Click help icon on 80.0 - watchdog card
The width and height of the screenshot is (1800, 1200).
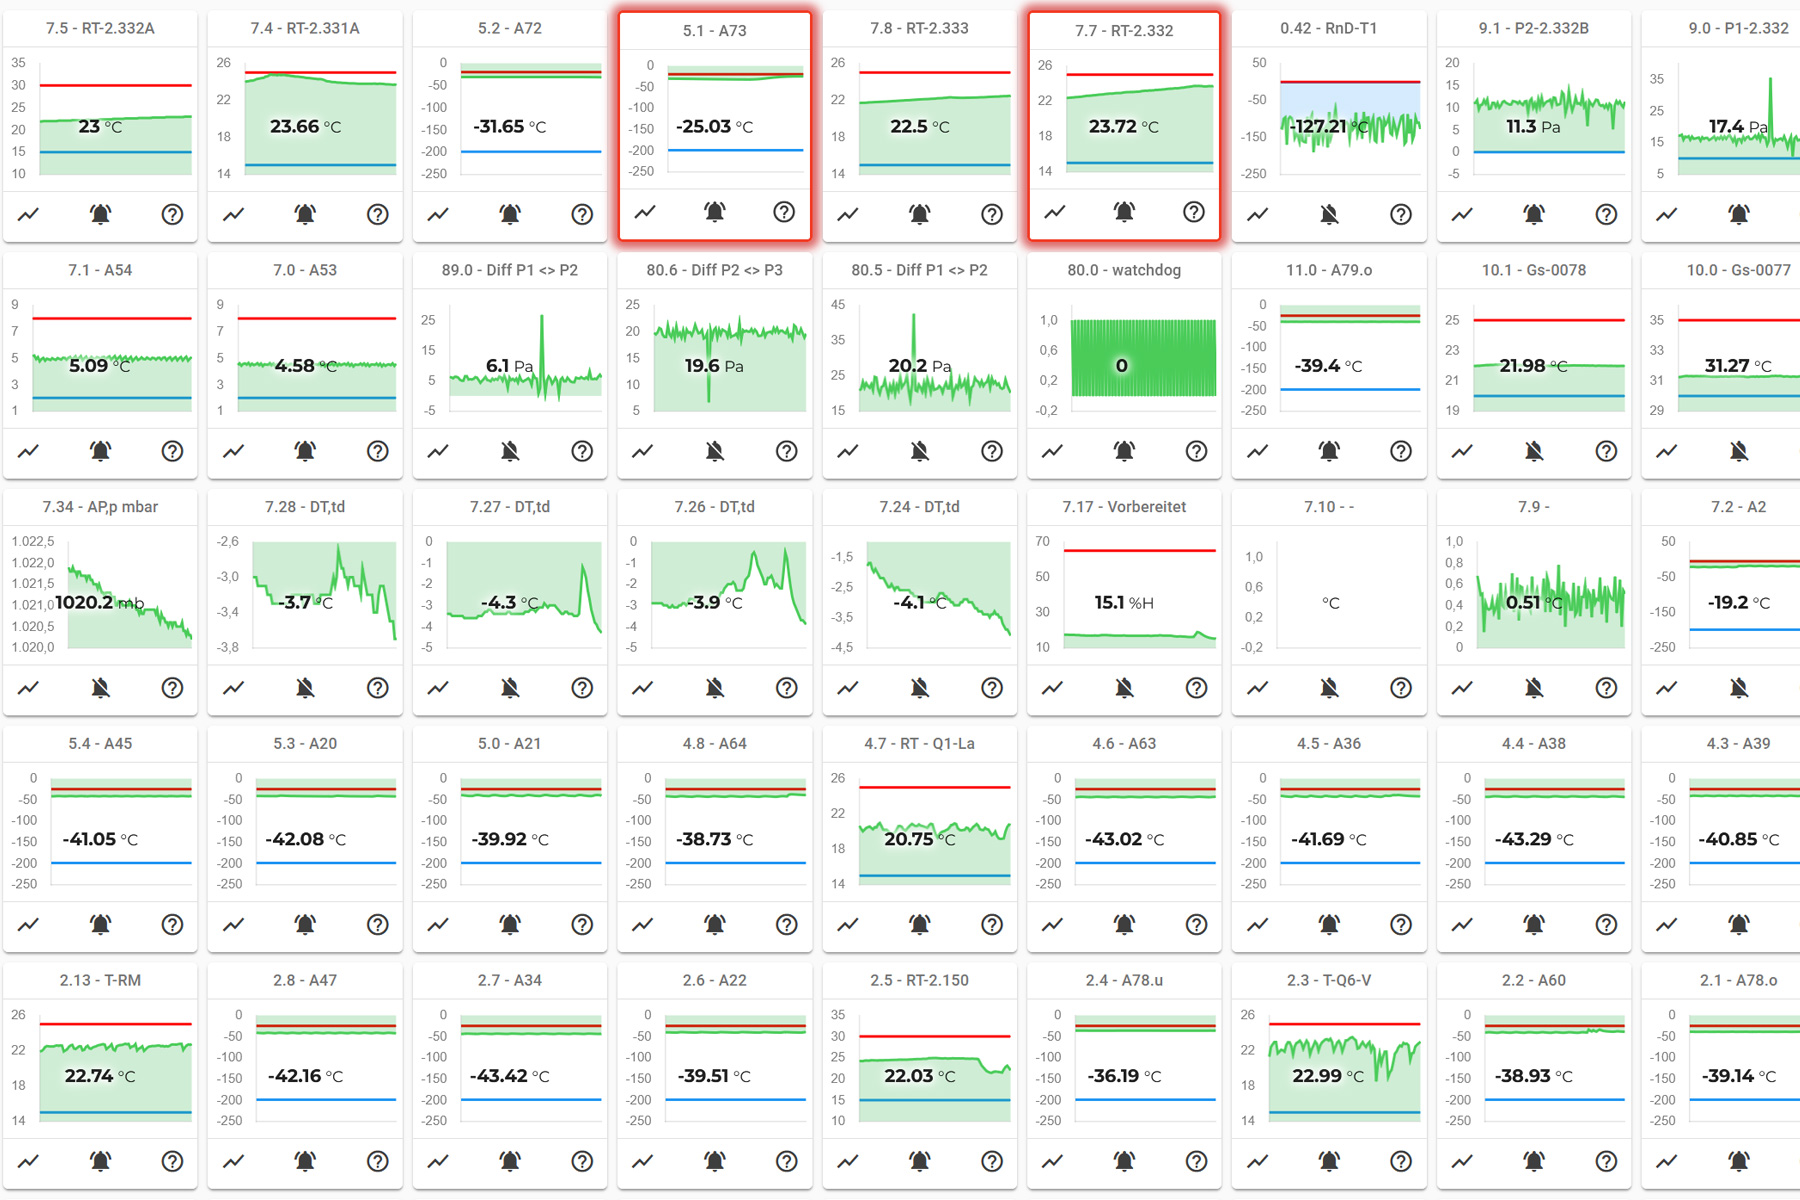[1196, 451]
